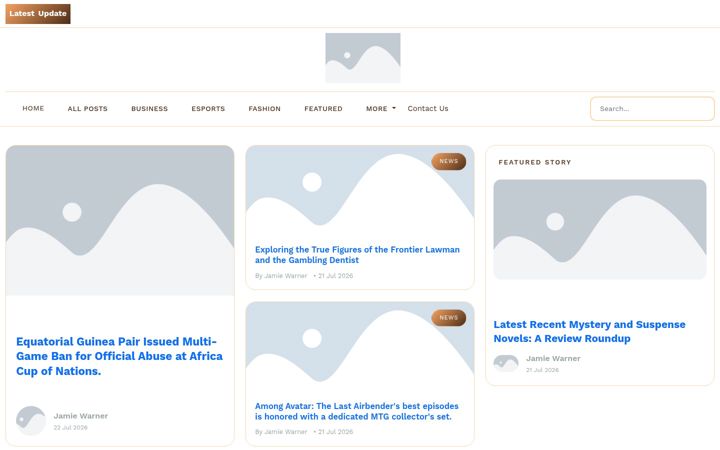Select the Esports menu item
Screen dimensions: 720x450
click(208, 109)
